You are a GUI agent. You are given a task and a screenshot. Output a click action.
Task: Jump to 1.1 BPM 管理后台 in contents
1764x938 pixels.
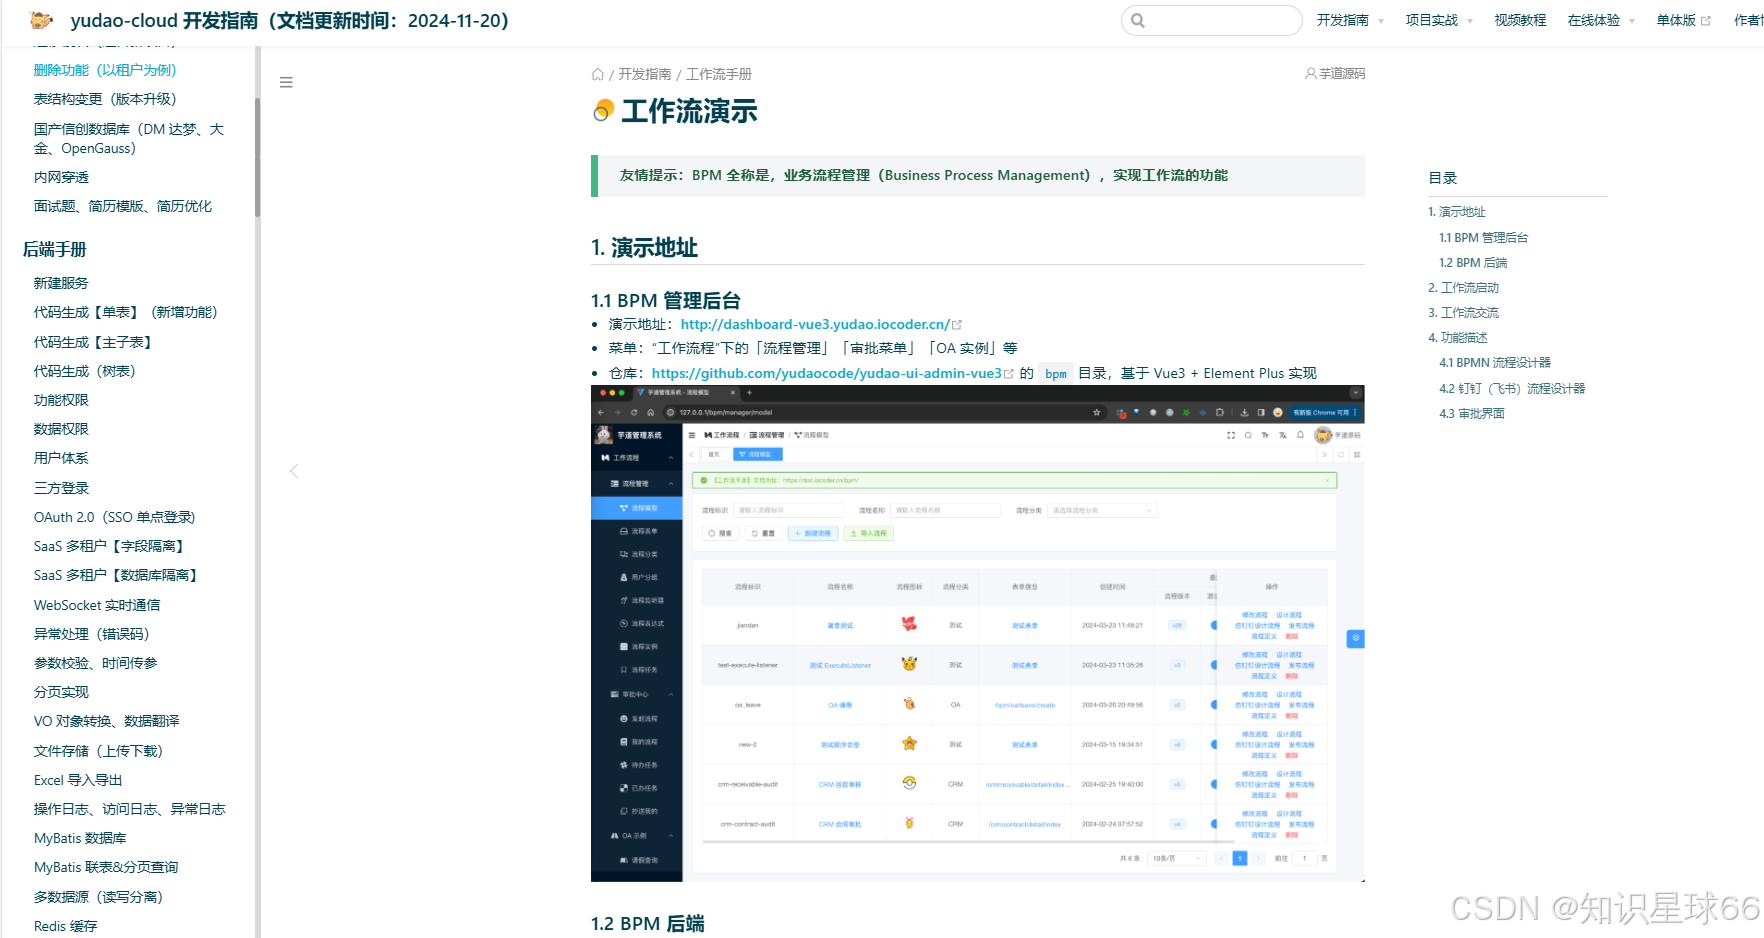tap(1483, 238)
